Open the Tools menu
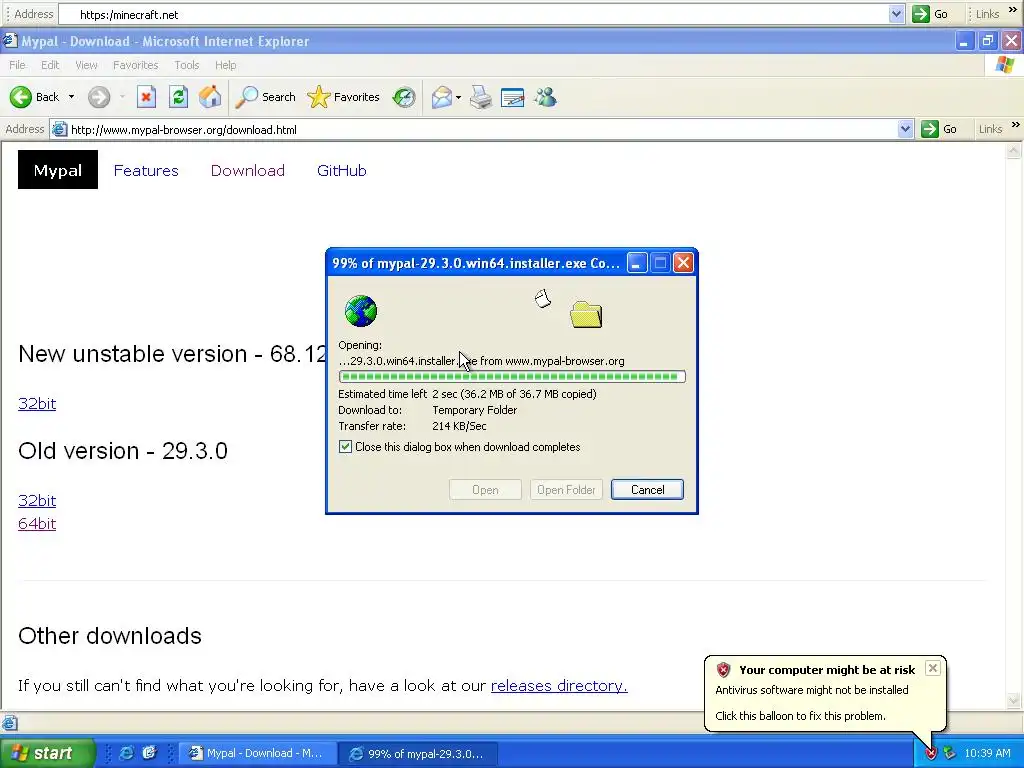Screen dimensions: 1024x768 coord(186,65)
